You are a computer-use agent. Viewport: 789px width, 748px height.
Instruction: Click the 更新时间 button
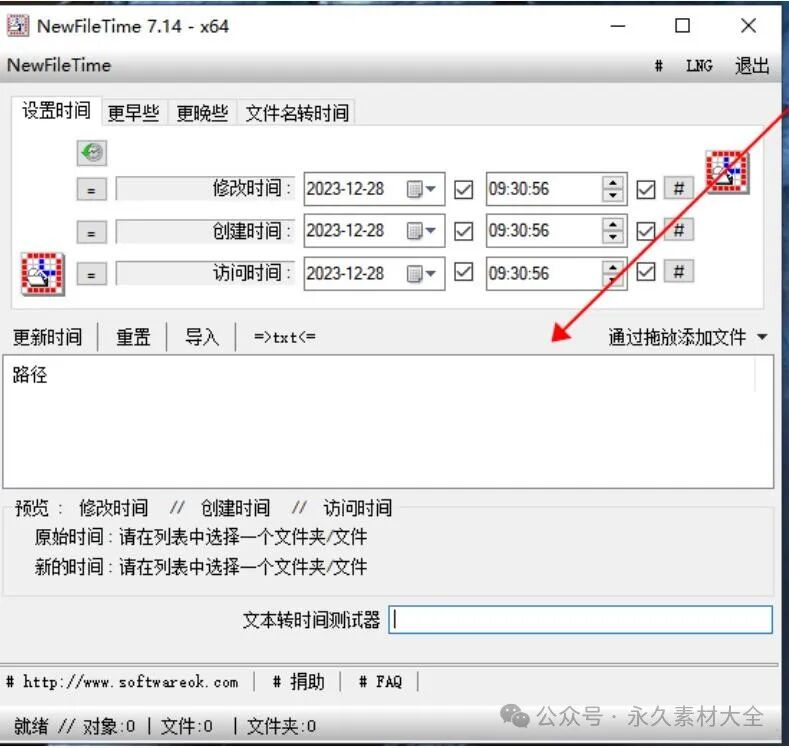tap(47, 337)
